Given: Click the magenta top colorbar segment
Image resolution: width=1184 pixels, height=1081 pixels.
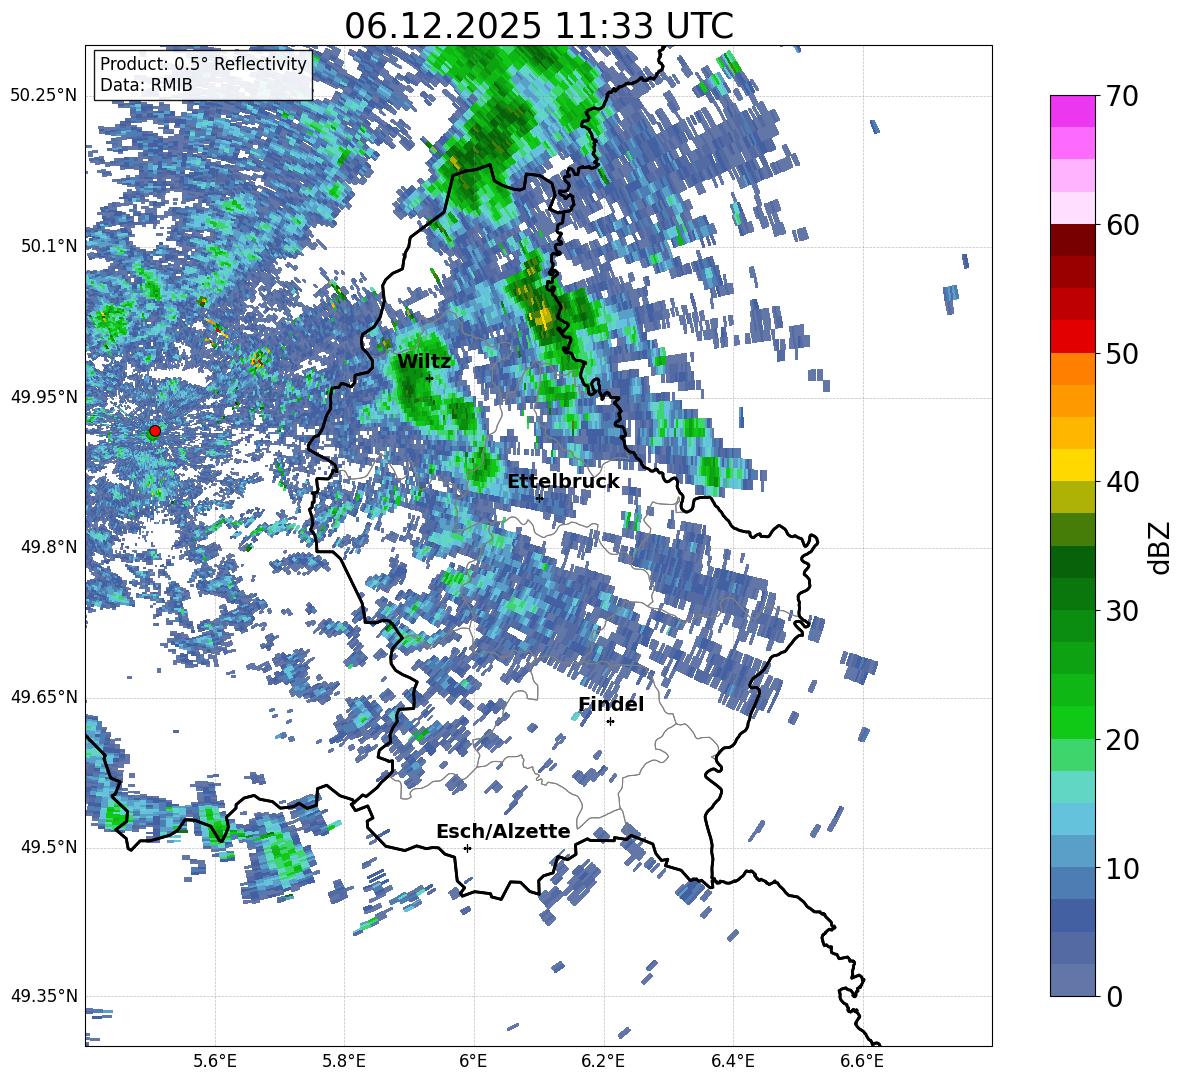Looking at the screenshot, I should click(x=1072, y=111).
